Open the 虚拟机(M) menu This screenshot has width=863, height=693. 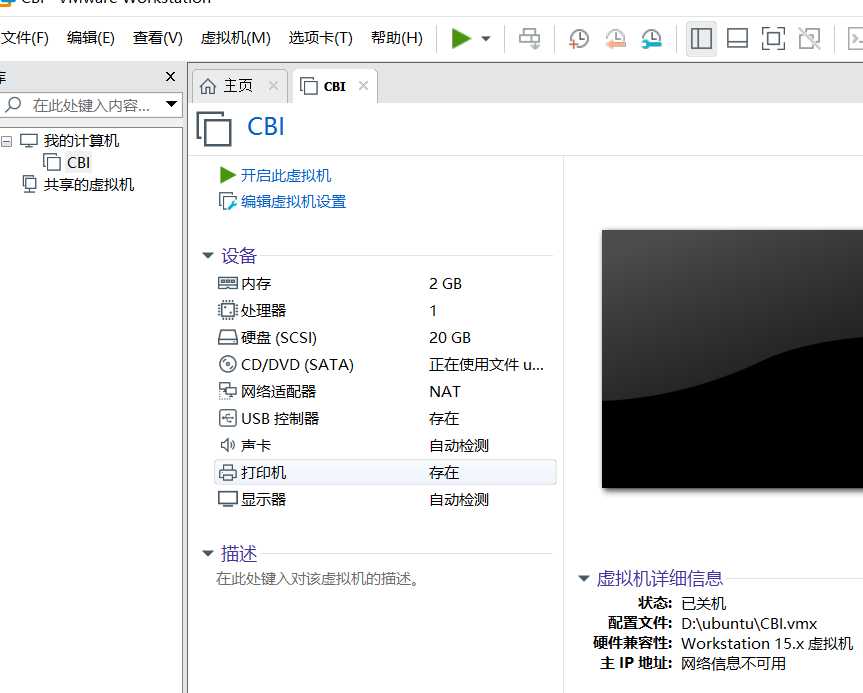[x=236, y=38]
